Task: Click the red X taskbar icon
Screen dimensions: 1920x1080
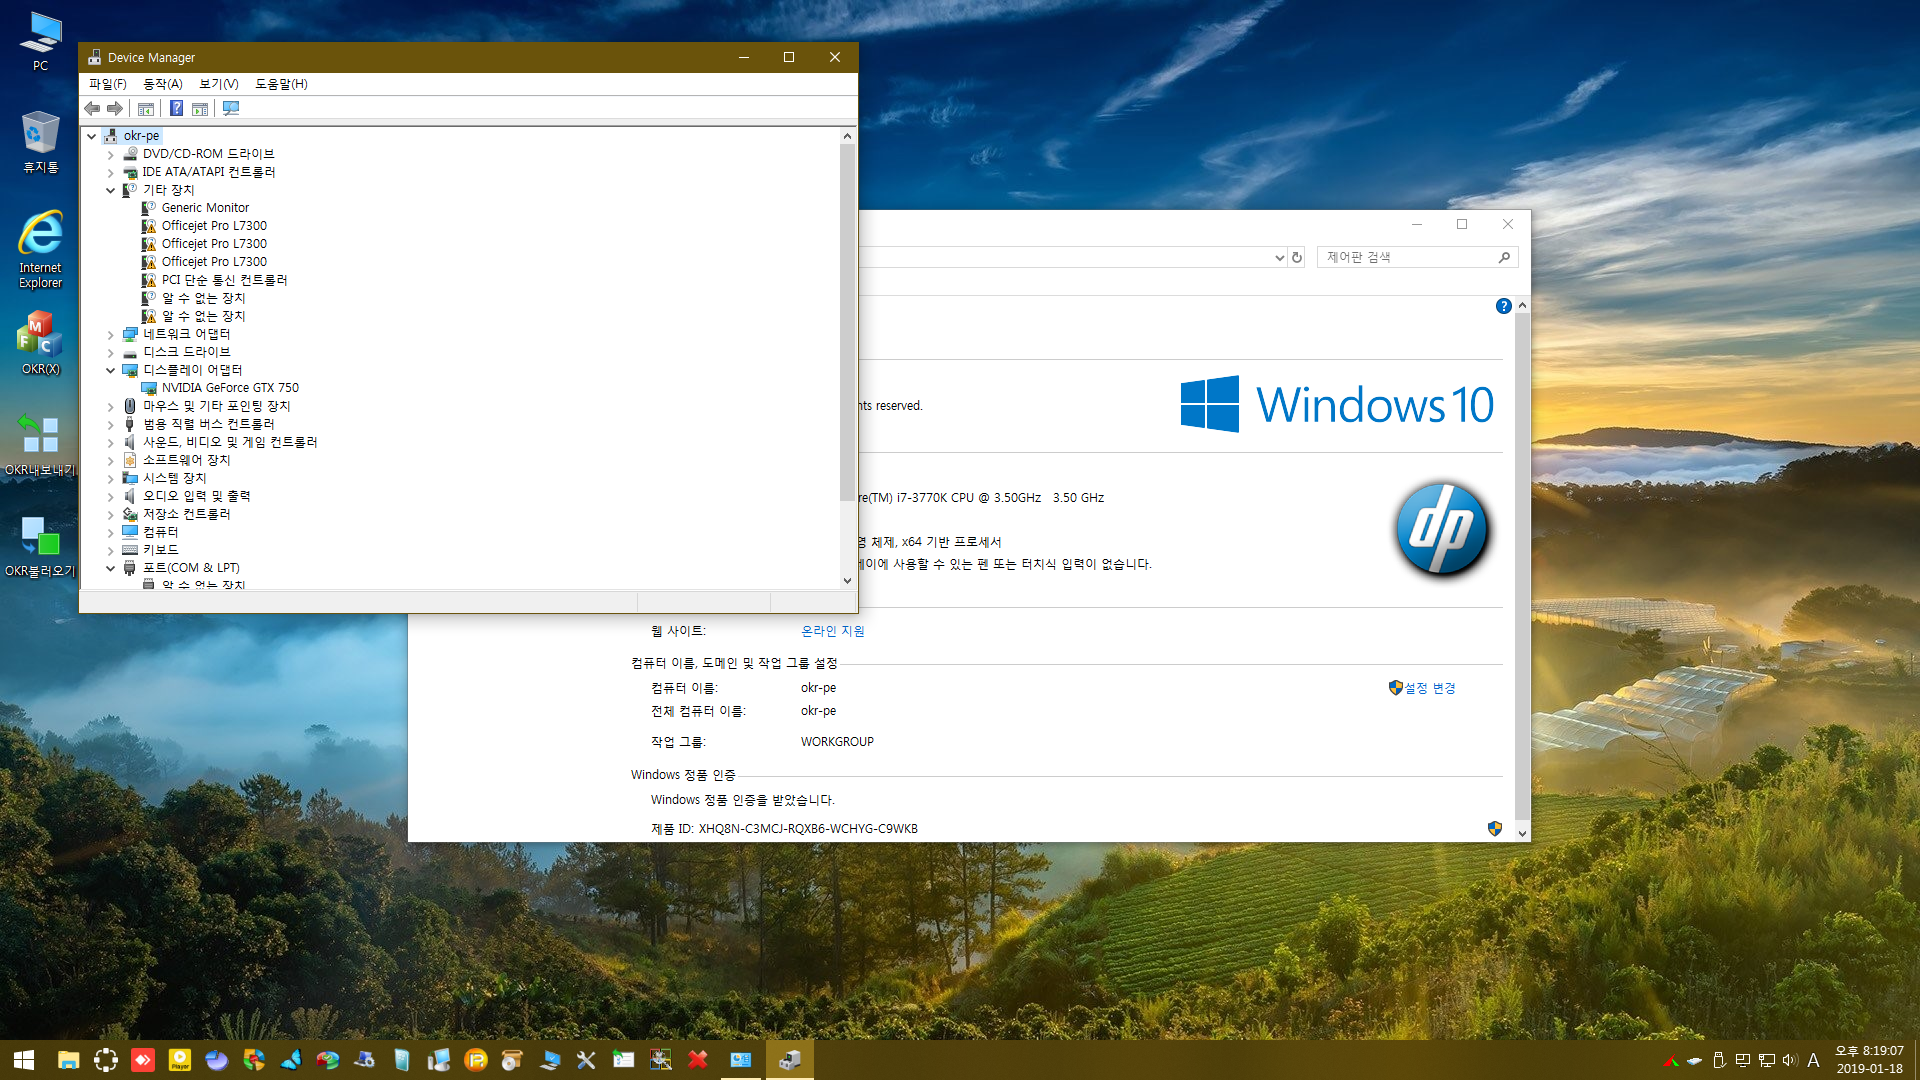Action: [698, 1060]
